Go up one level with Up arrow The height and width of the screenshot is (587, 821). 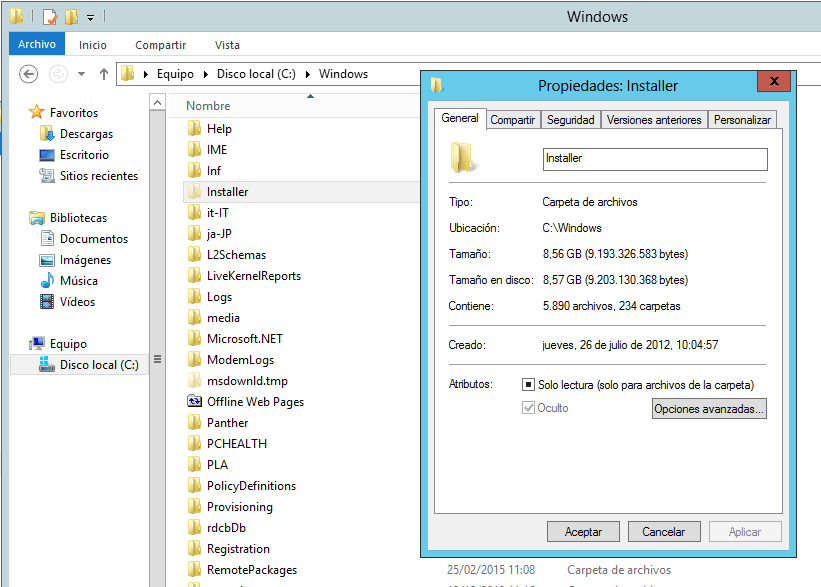tap(104, 74)
